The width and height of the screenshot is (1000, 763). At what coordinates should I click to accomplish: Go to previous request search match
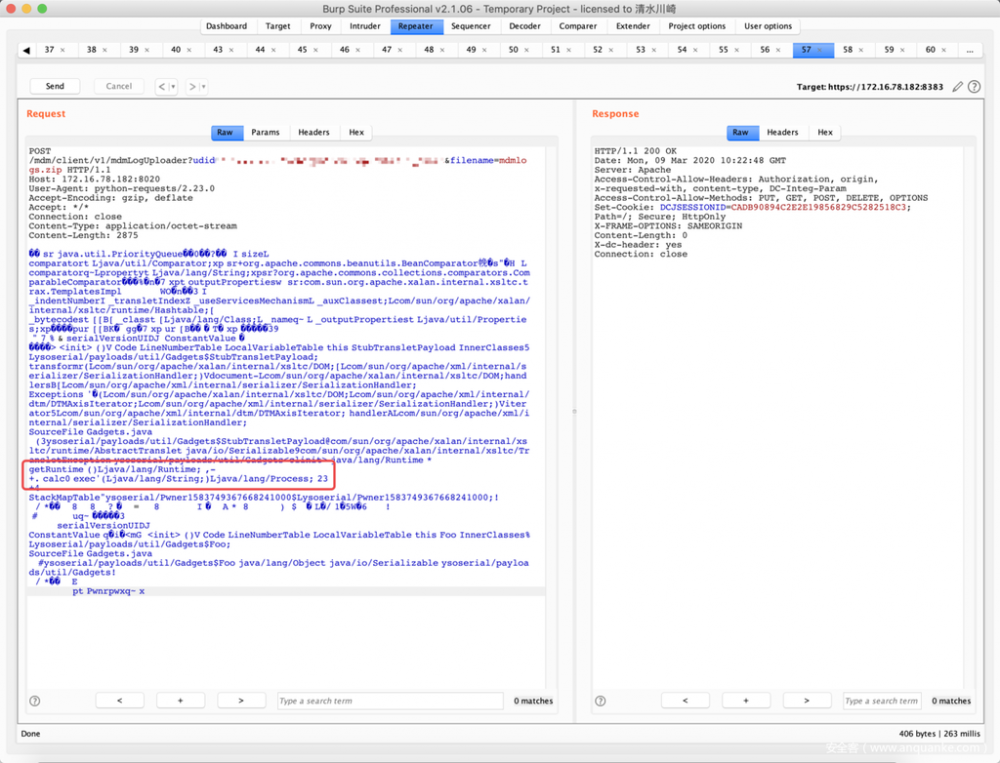pyautogui.click(x=123, y=701)
